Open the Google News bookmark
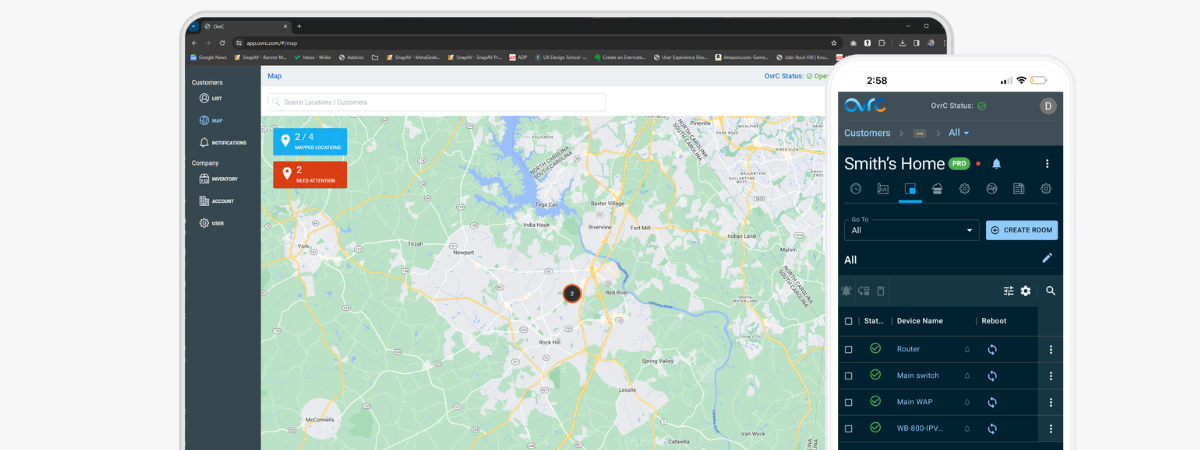The width and height of the screenshot is (1200, 450). pos(209,57)
